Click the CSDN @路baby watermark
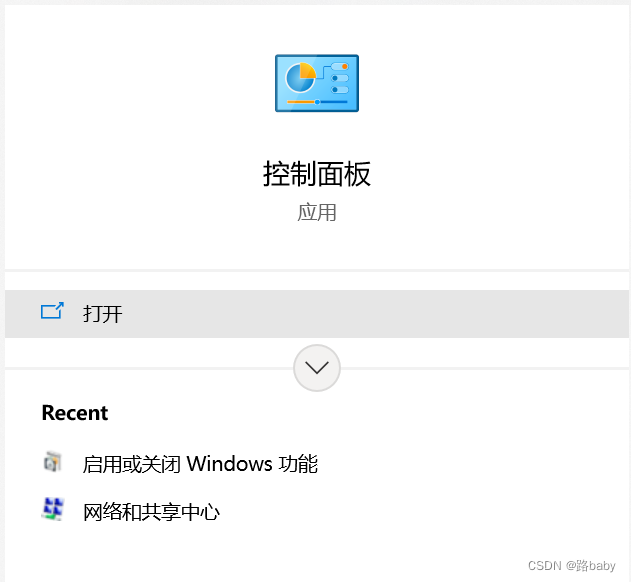Viewport: 631px width, 582px height. click(x=571, y=565)
